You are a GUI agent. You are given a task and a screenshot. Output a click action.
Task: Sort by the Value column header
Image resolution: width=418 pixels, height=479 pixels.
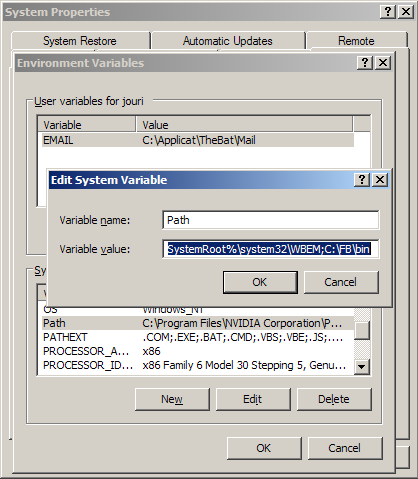(244, 125)
